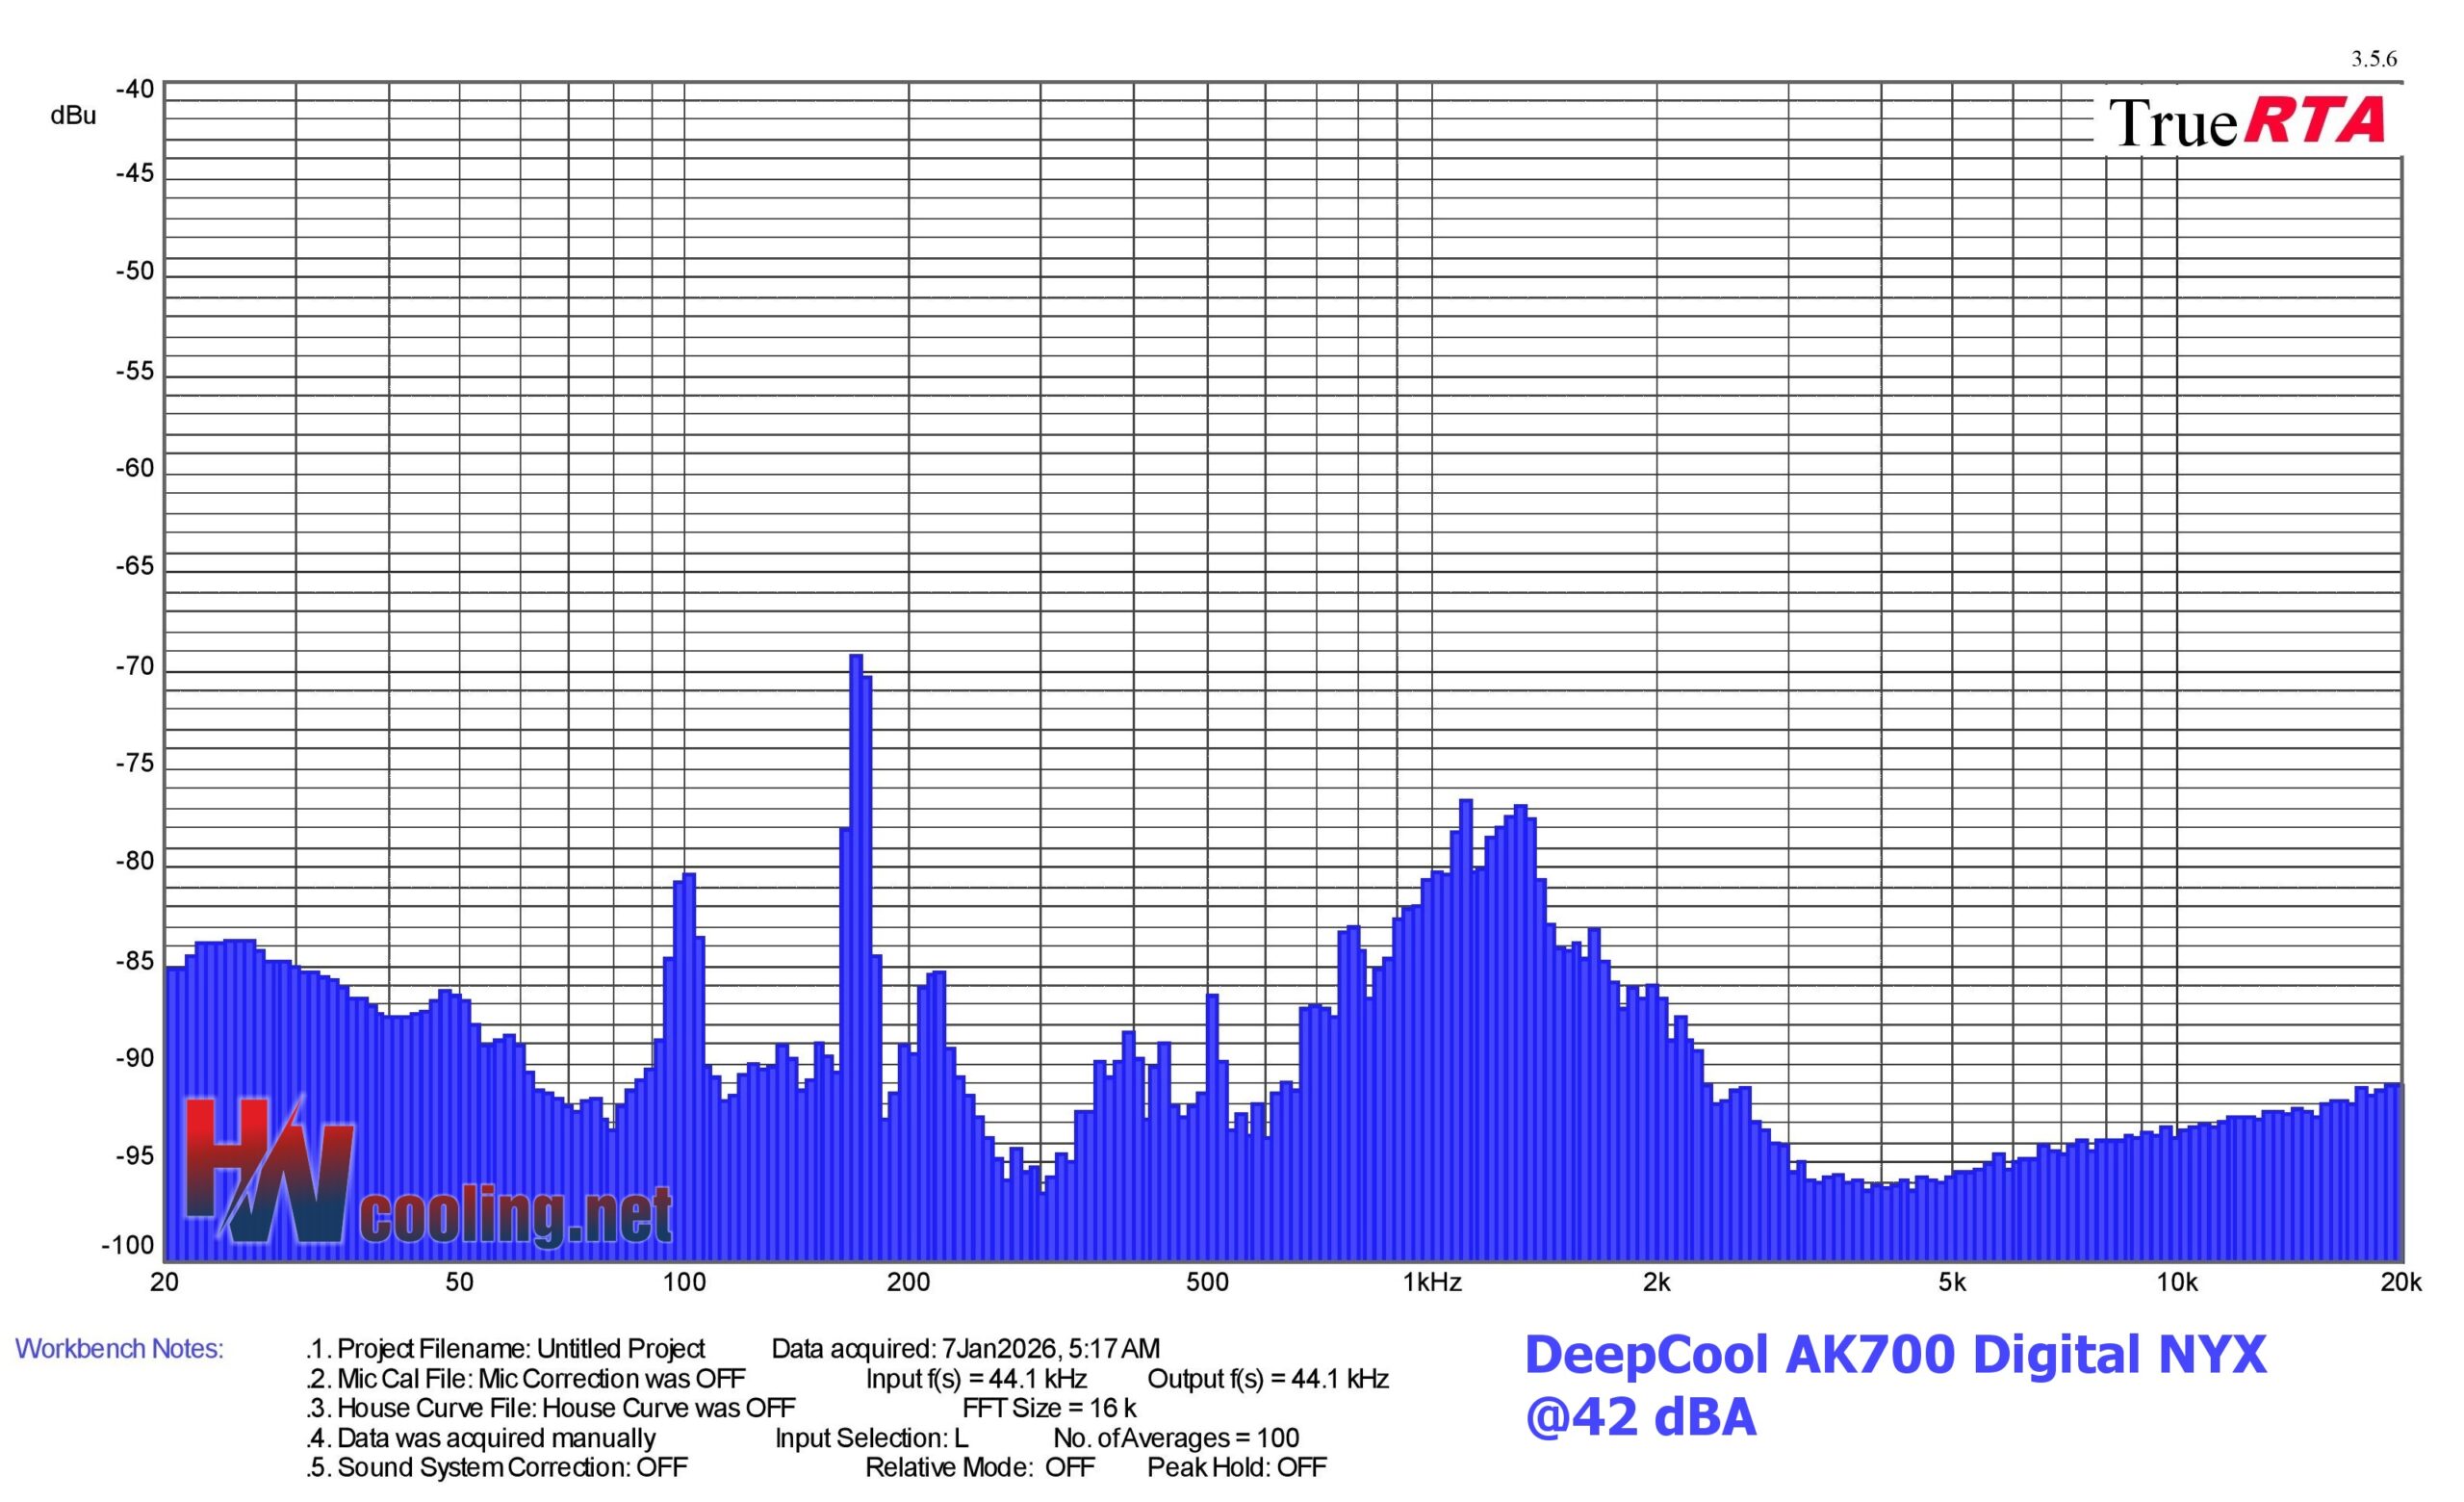Click the TrueRTA logo
The image size is (2464, 1502).
(x=2247, y=121)
